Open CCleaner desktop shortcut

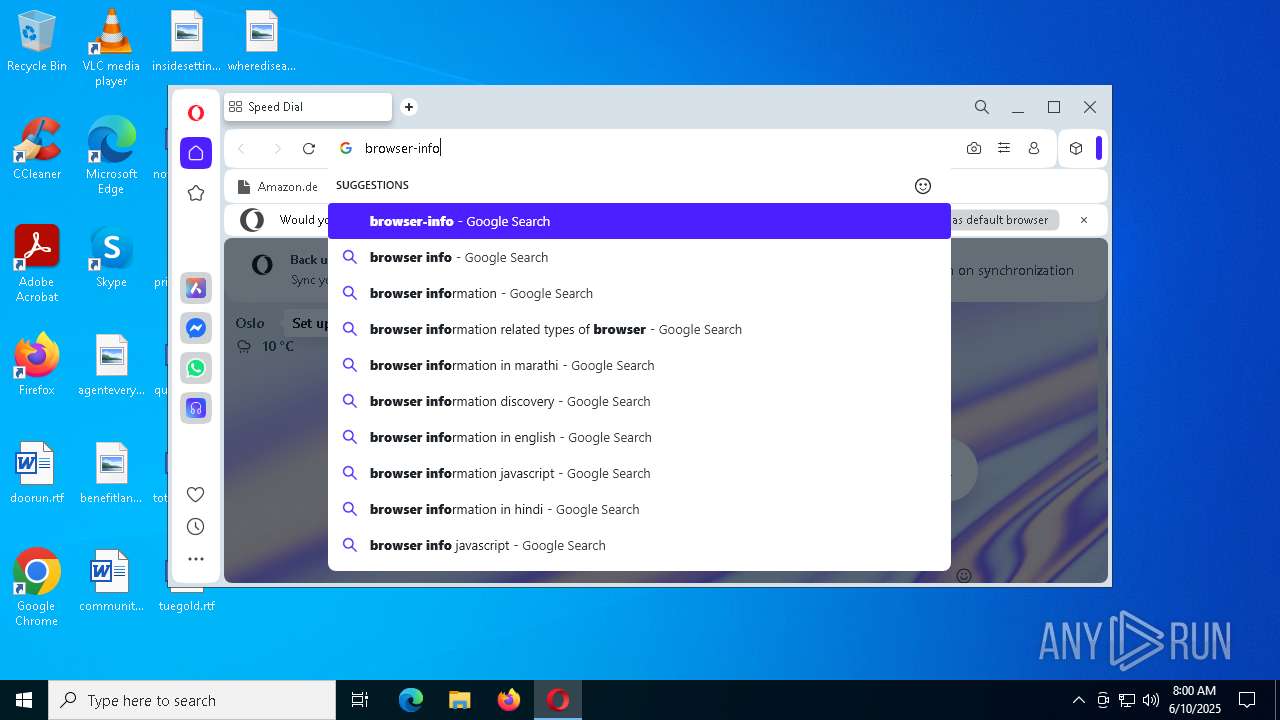[x=37, y=148]
